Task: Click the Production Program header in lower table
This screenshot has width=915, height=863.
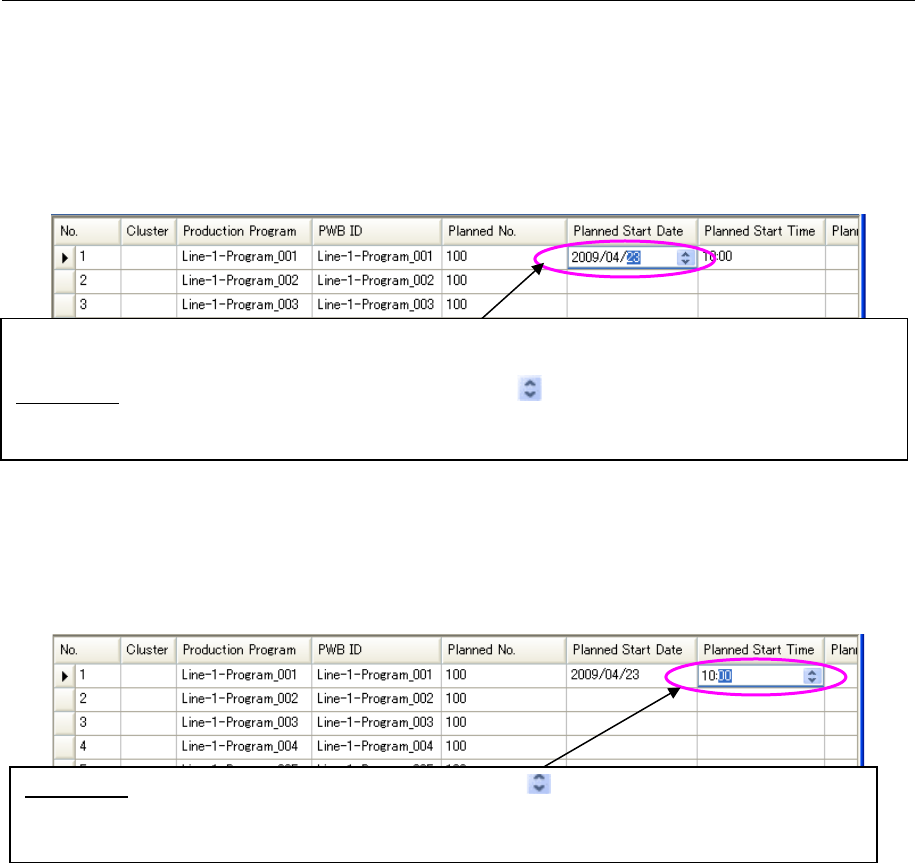Action: point(244,649)
